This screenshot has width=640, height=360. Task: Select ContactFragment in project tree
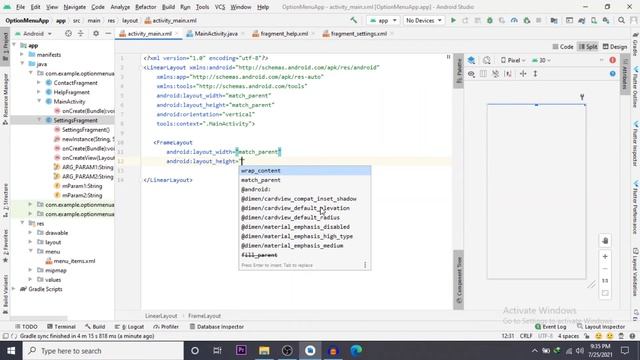tap(76, 83)
